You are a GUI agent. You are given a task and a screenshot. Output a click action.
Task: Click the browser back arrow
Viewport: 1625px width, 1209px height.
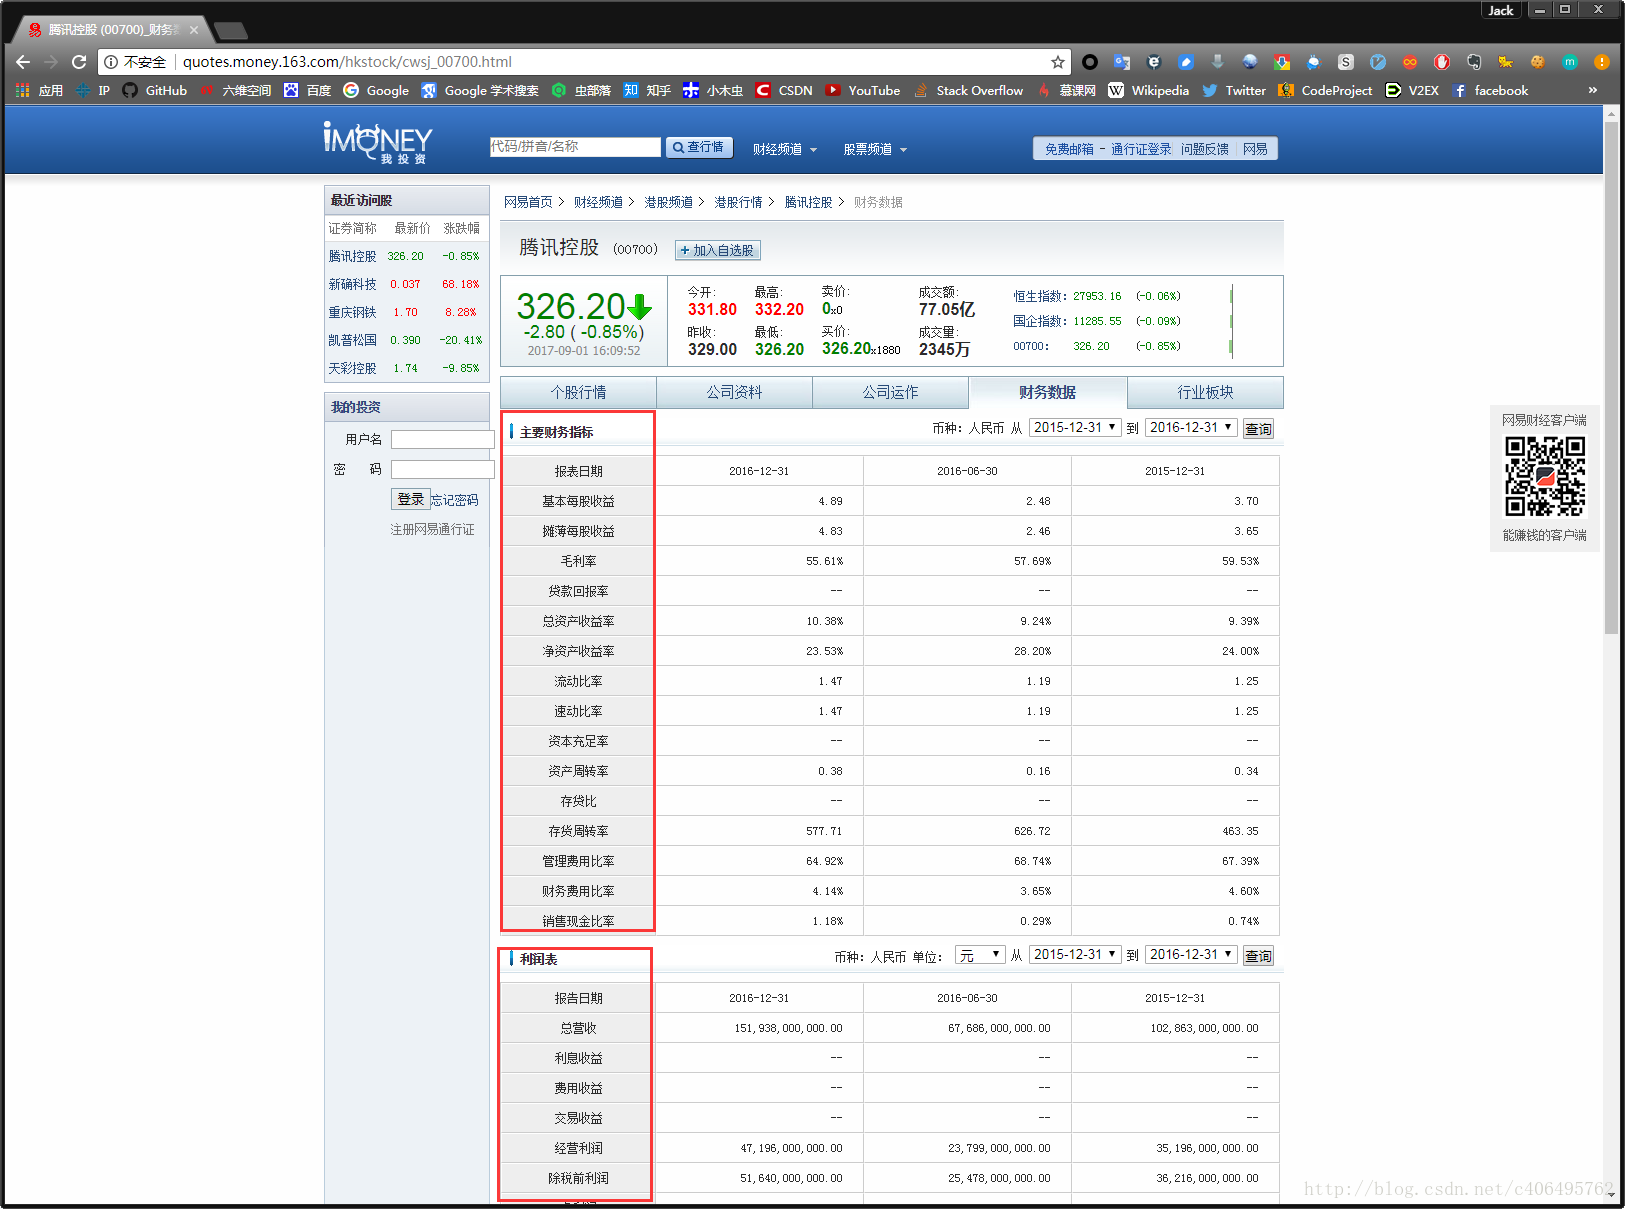pyautogui.click(x=23, y=62)
